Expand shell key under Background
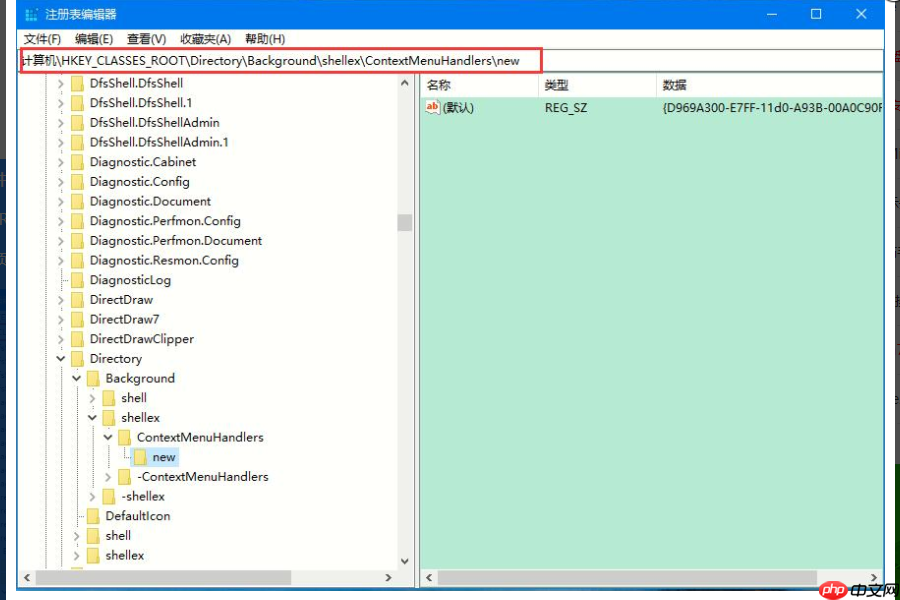The image size is (900, 600). pyautogui.click(x=92, y=398)
